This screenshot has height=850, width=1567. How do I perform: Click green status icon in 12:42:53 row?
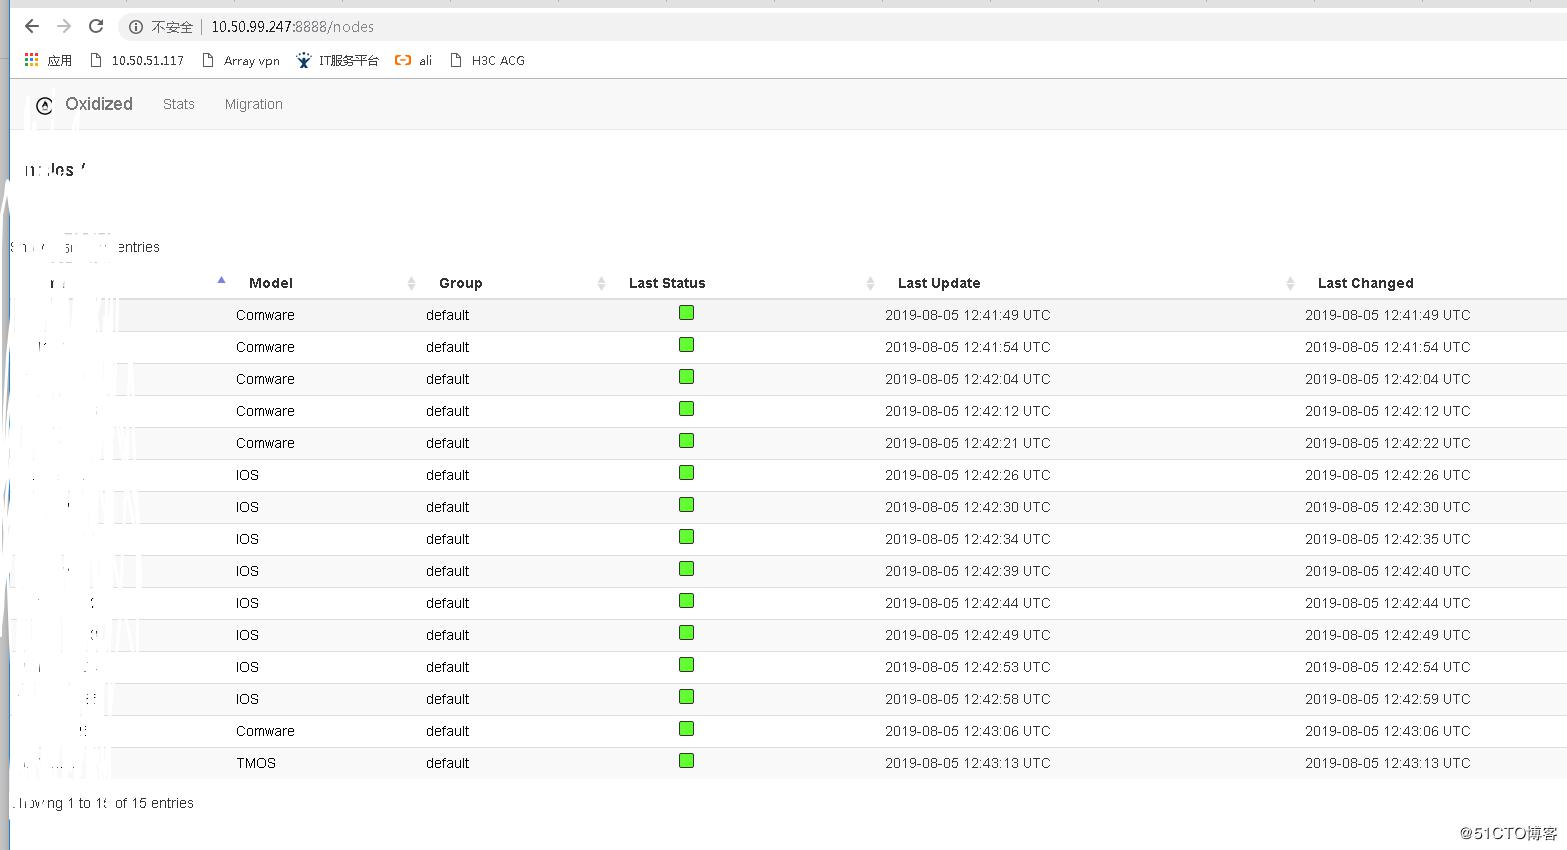coord(686,665)
